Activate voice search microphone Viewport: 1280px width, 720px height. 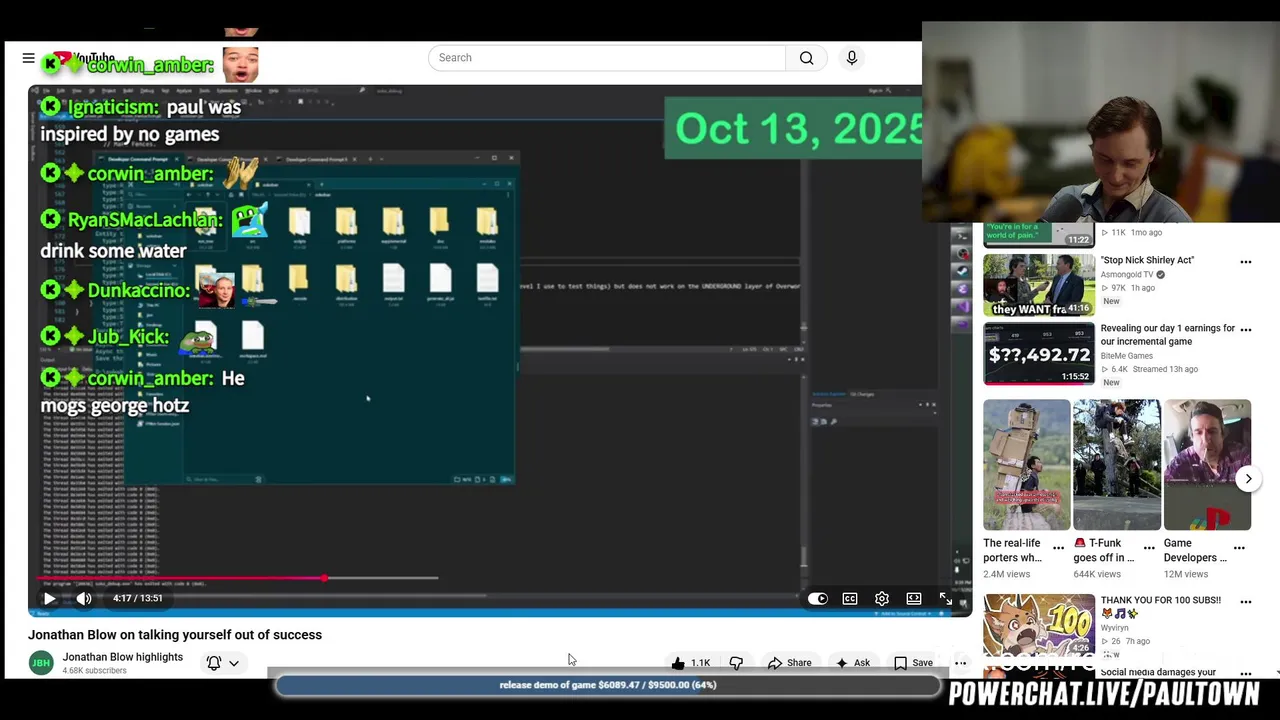(852, 58)
